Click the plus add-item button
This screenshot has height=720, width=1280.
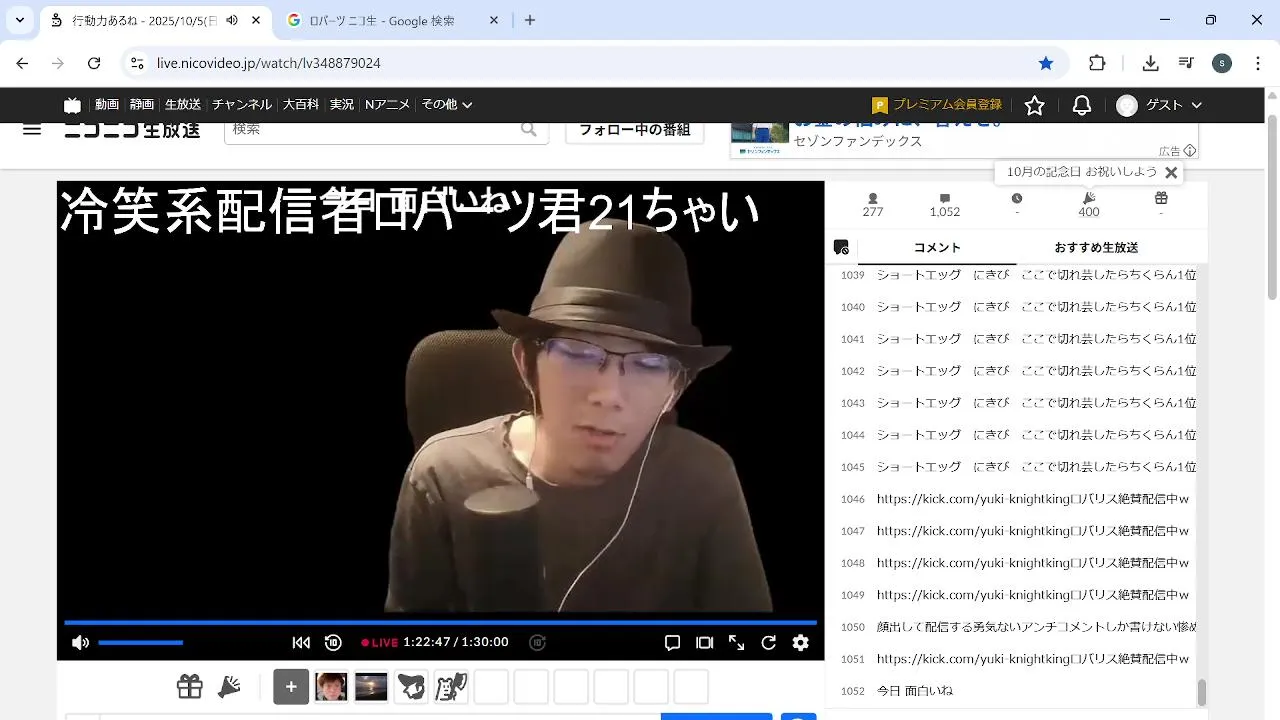click(x=291, y=687)
